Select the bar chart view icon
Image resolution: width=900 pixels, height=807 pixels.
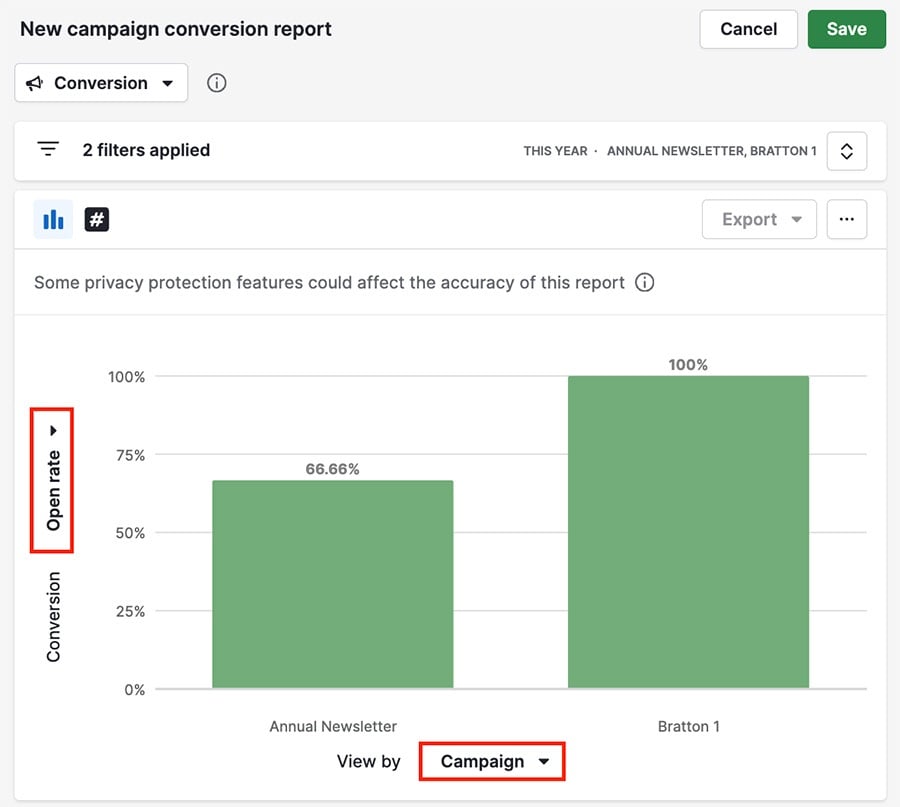pos(53,219)
